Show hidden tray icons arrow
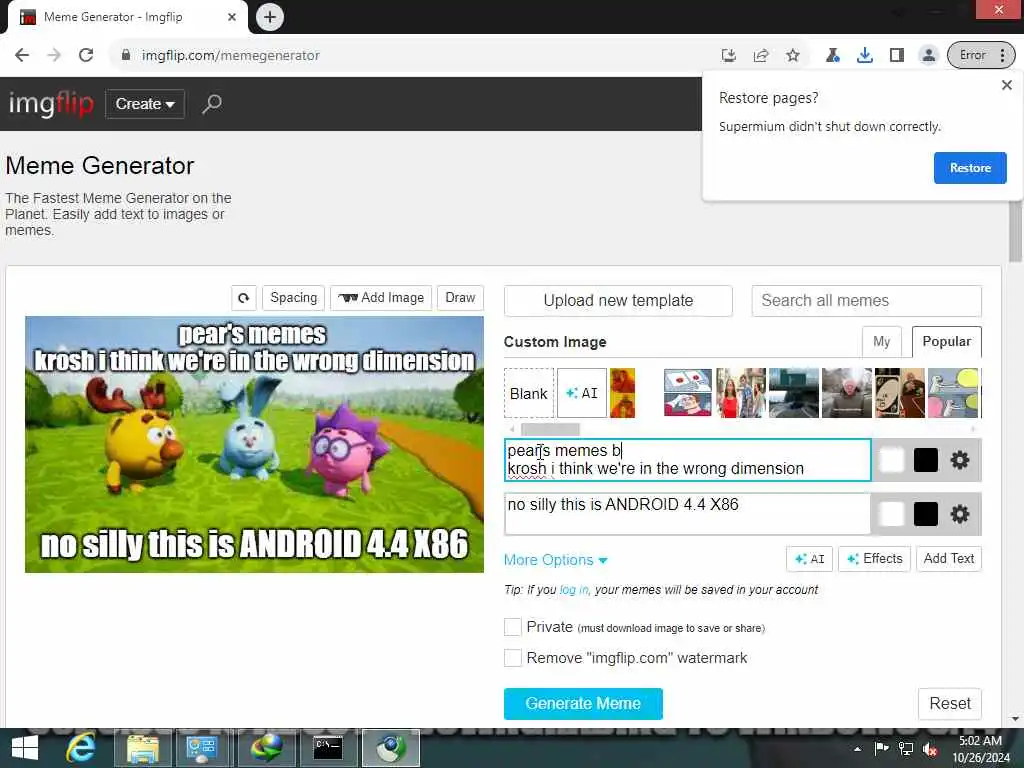This screenshot has width=1024, height=768. tap(857, 749)
